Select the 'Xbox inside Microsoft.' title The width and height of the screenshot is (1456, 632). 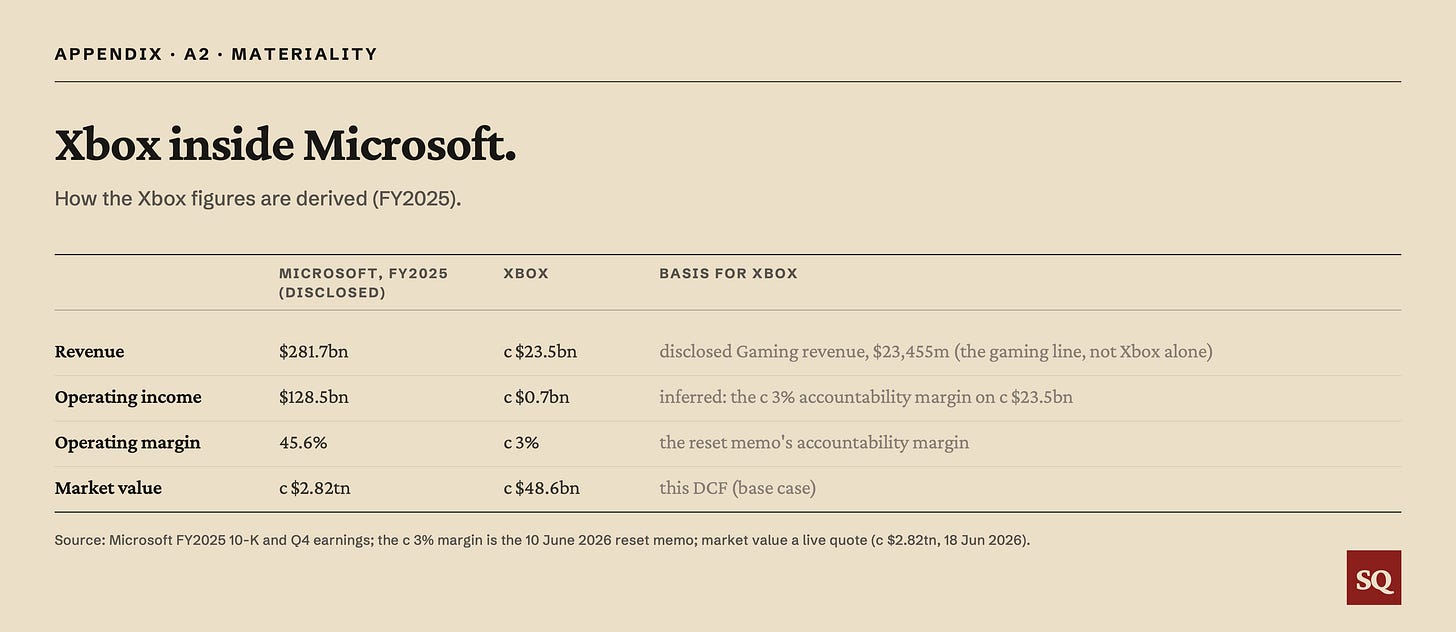pyautogui.click(x=285, y=146)
